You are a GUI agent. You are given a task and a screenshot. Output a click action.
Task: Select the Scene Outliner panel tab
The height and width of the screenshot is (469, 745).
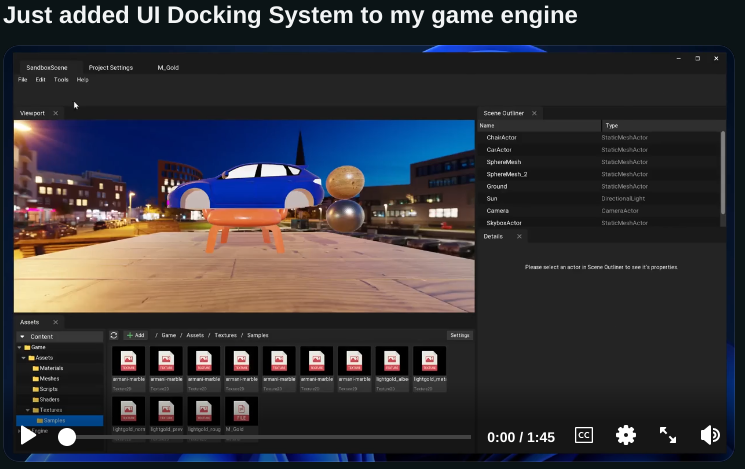click(504, 113)
